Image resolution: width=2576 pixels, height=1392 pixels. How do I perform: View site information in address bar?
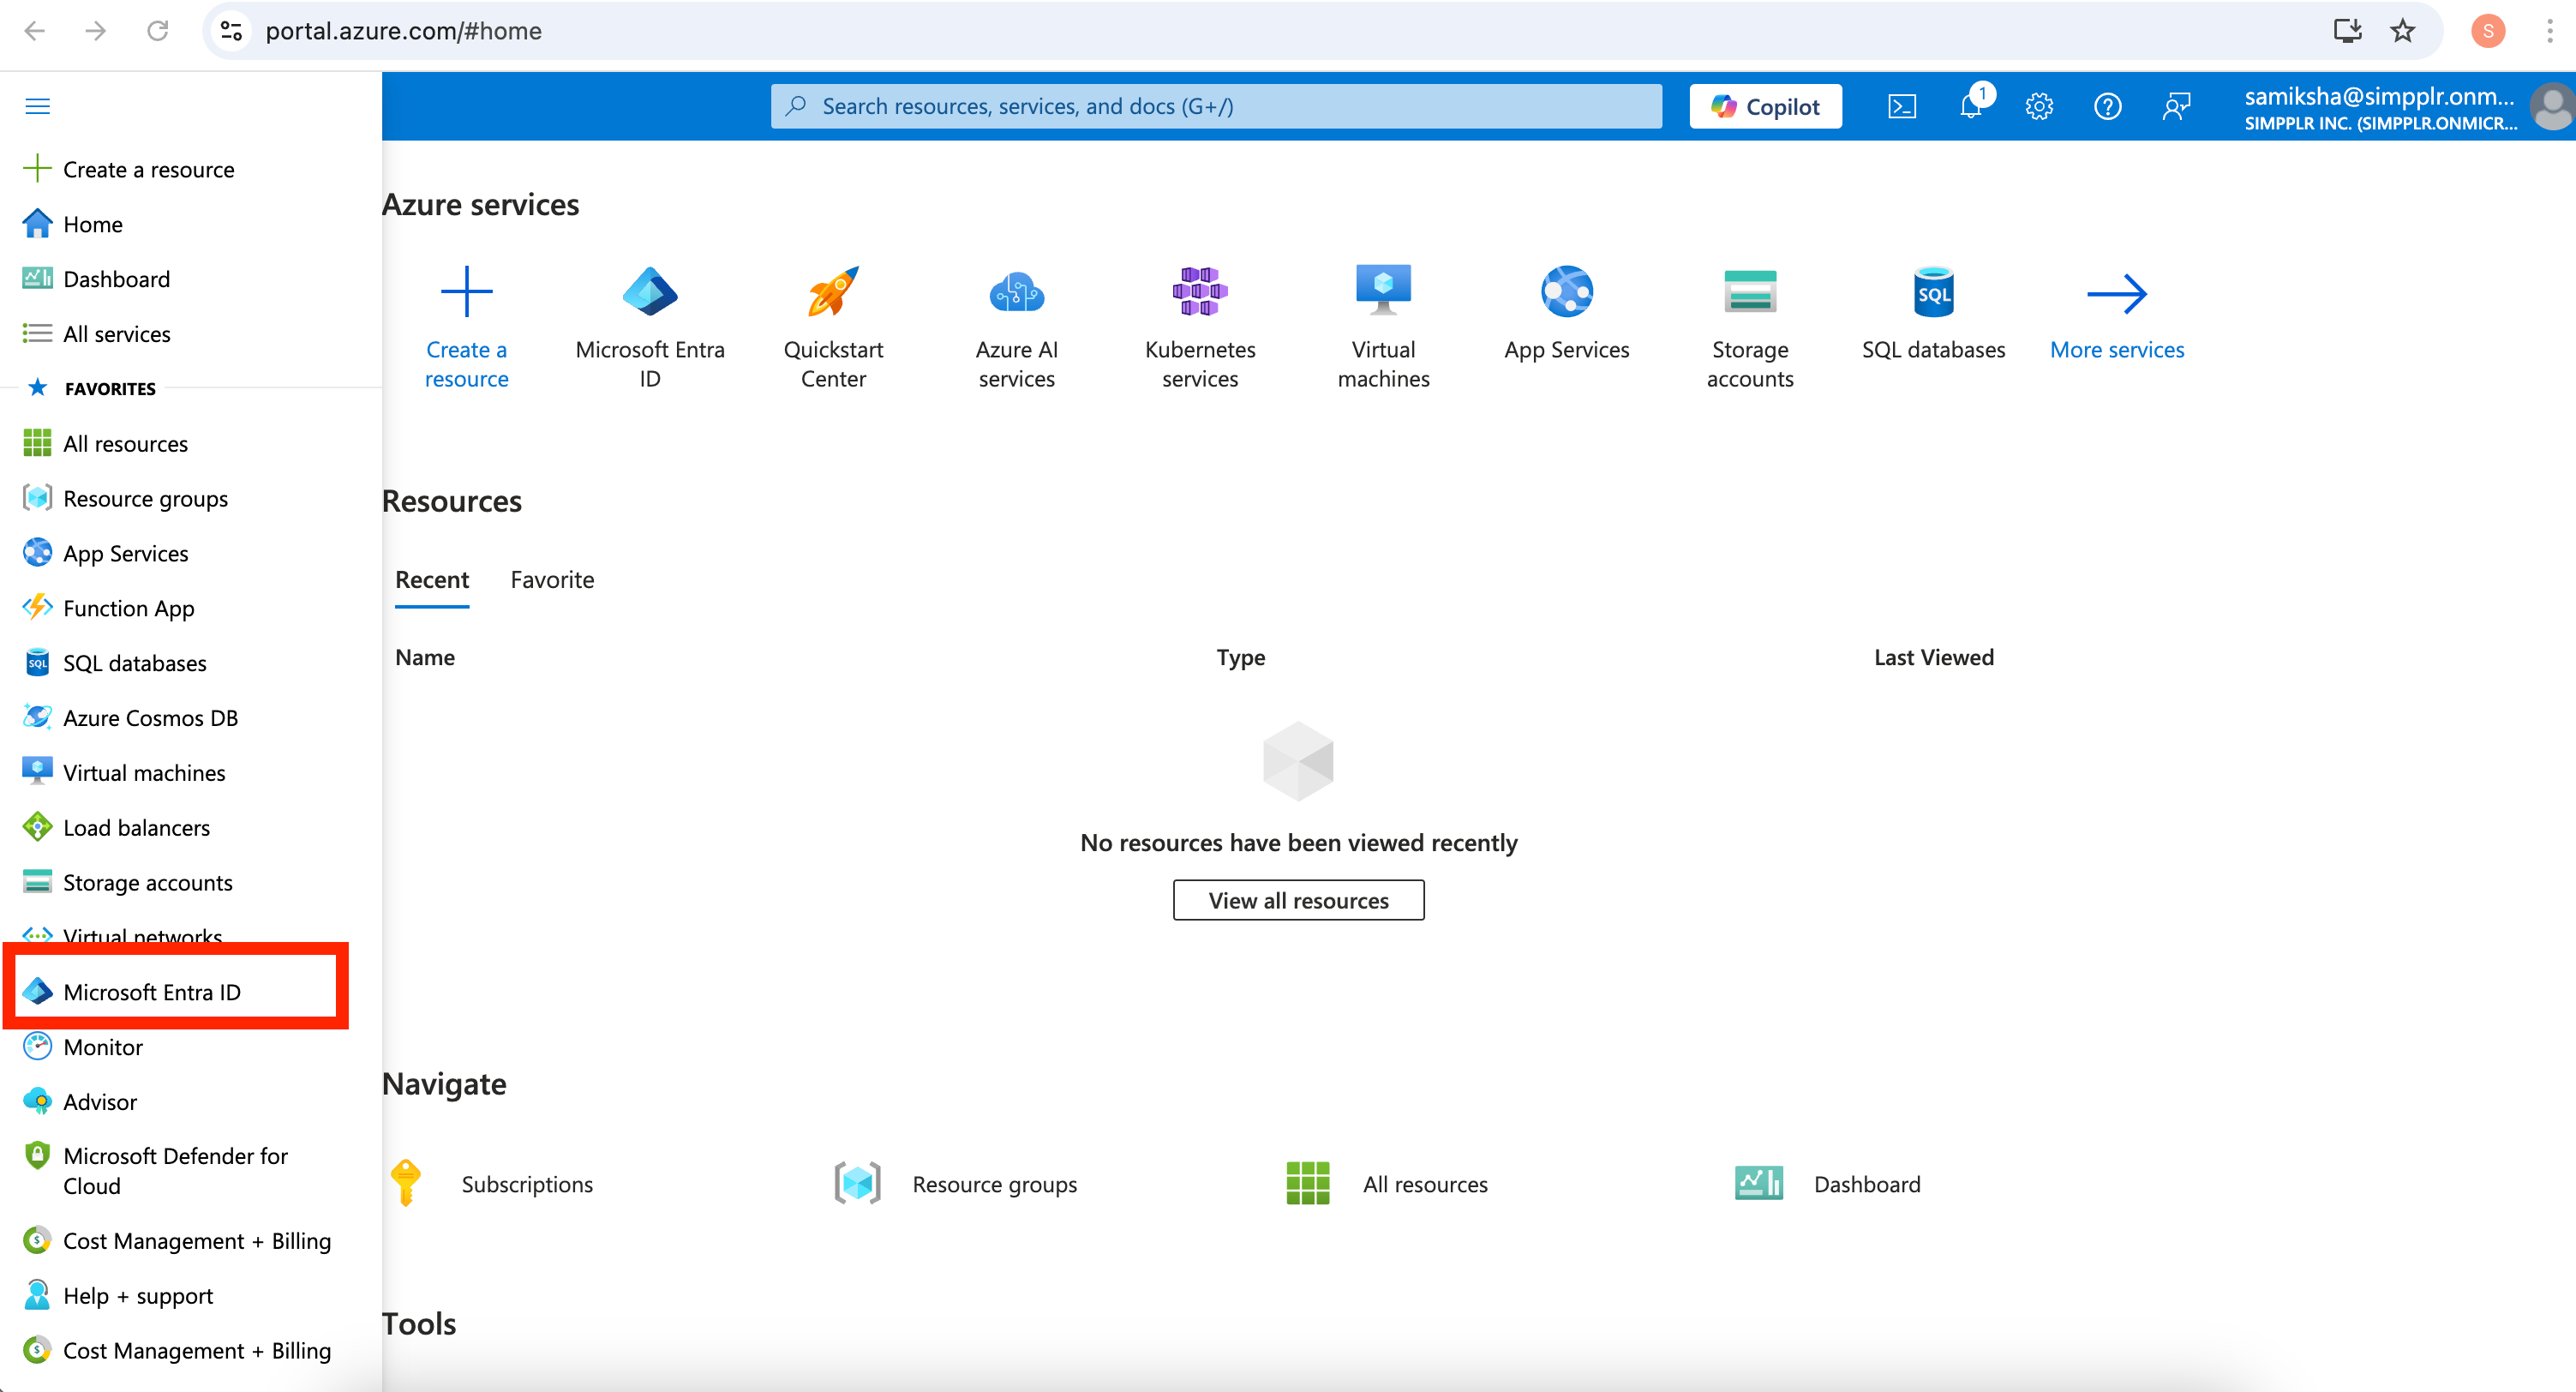pyautogui.click(x=231, y=31)
